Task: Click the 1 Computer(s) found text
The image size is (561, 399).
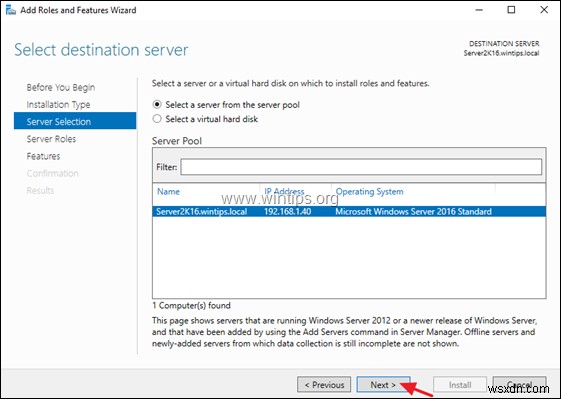Action: 191,305
